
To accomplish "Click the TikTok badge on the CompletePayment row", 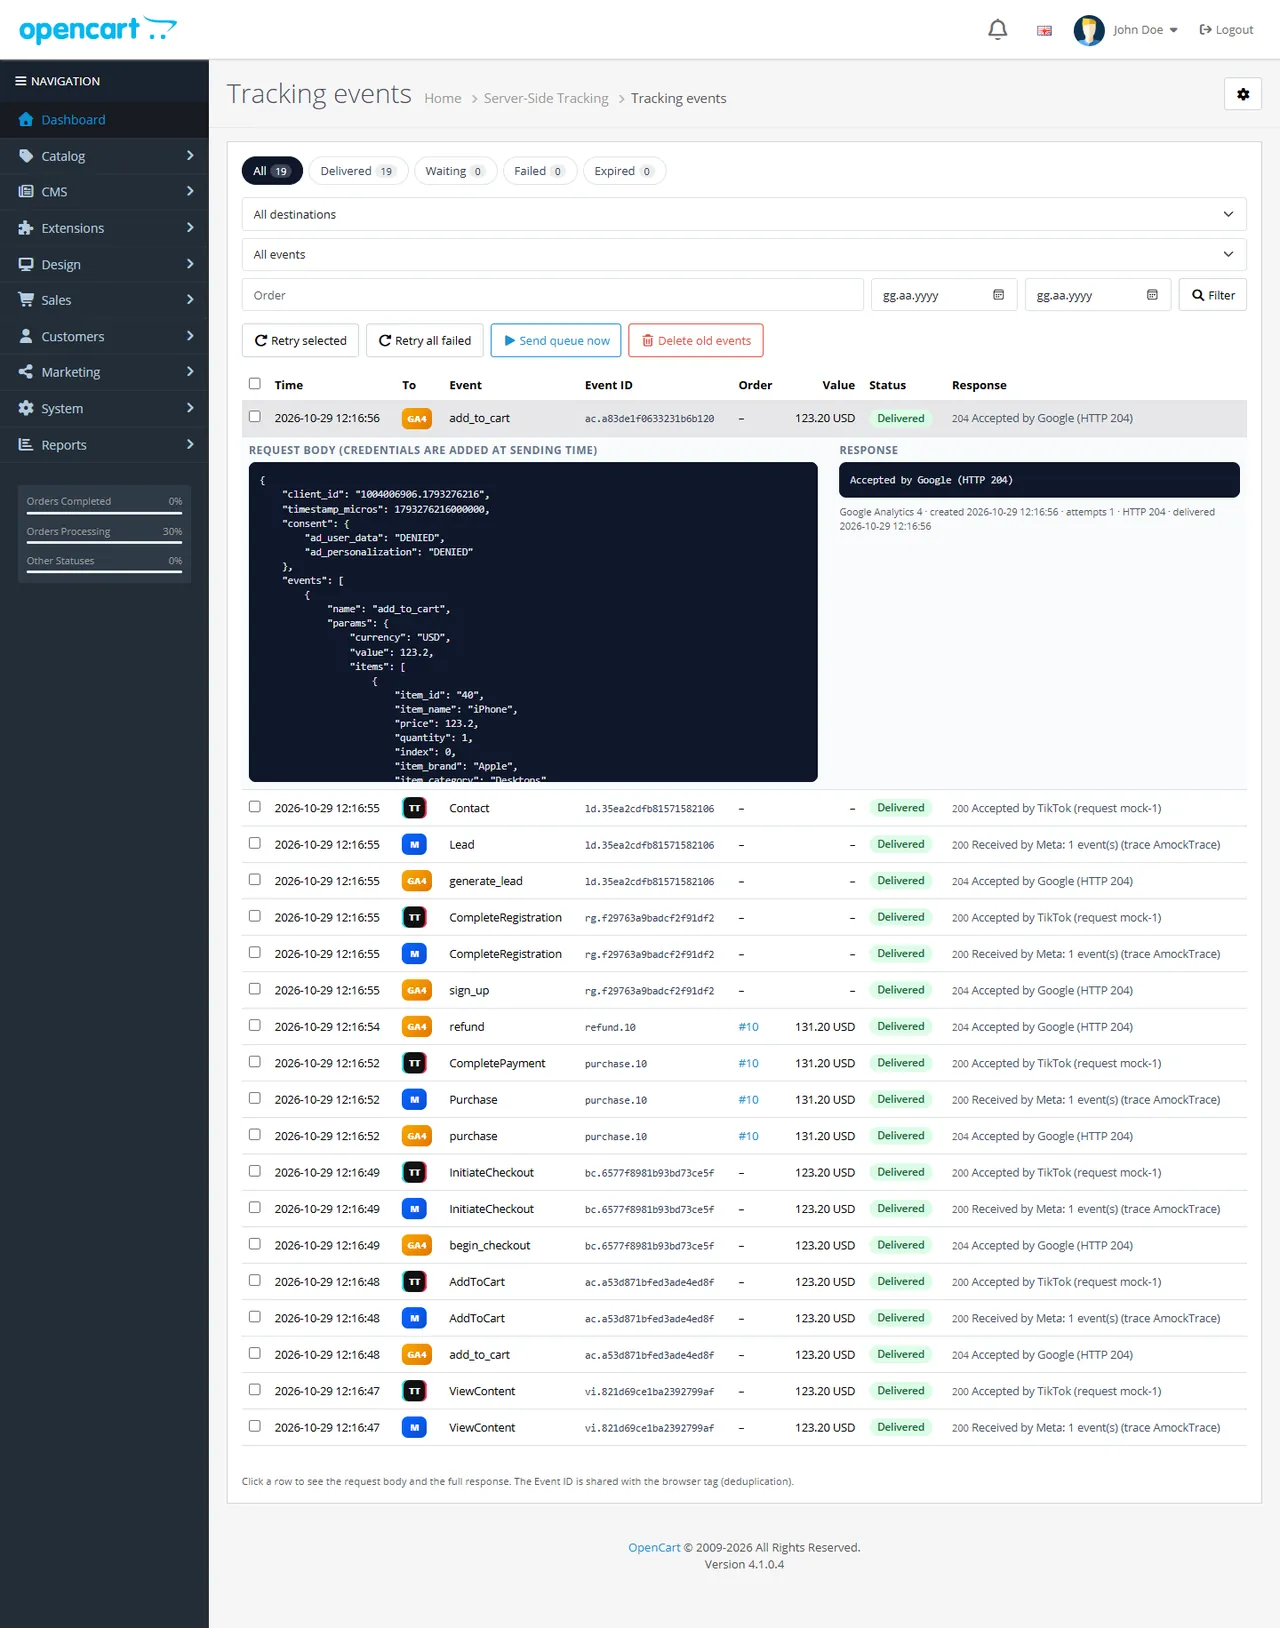I will pyautogui.click(x=414, y=1063).
